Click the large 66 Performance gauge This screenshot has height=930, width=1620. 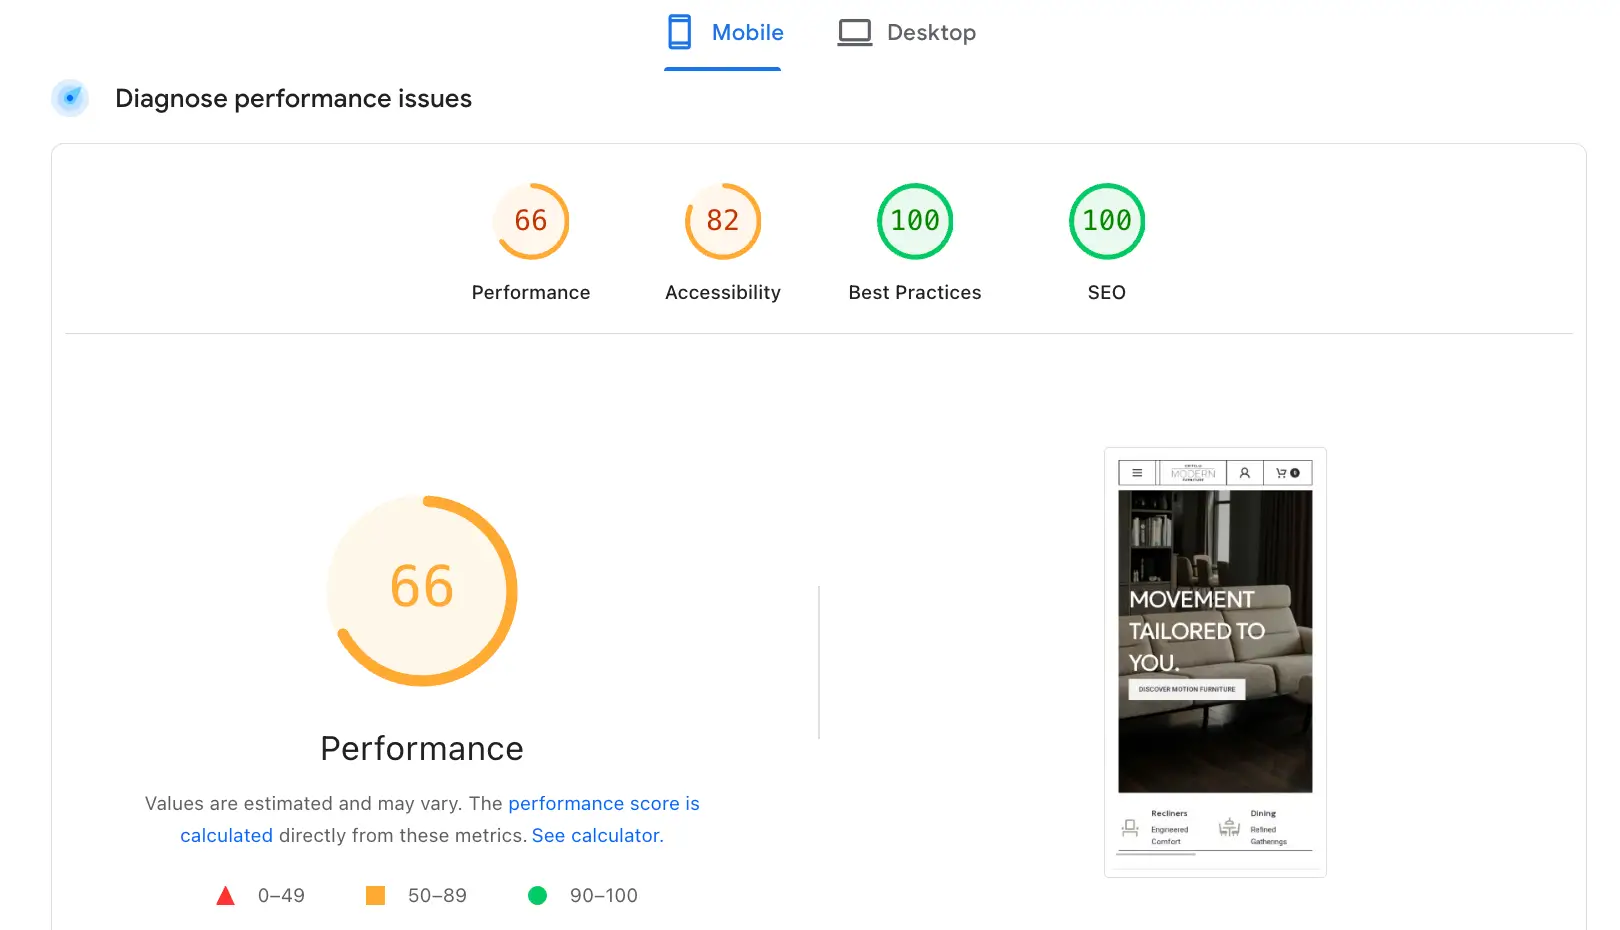(x=422, y=590)
